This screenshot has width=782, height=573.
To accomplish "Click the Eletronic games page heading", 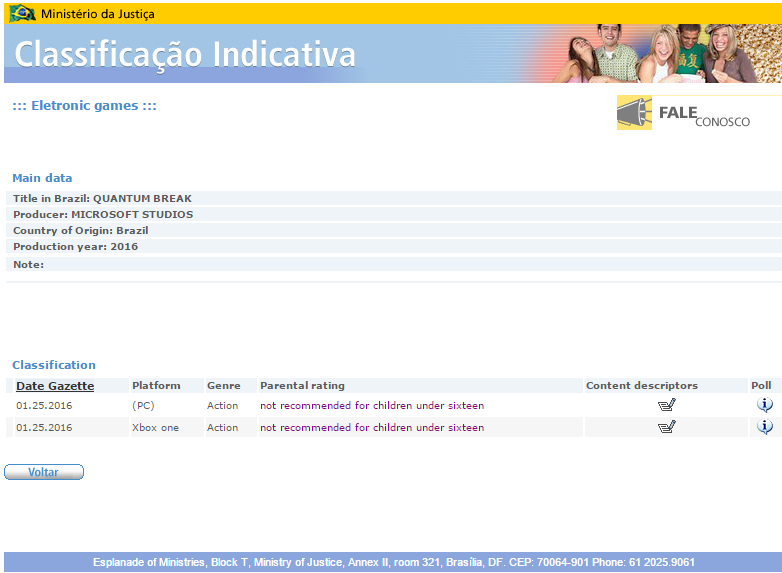I will coord(84,106).
